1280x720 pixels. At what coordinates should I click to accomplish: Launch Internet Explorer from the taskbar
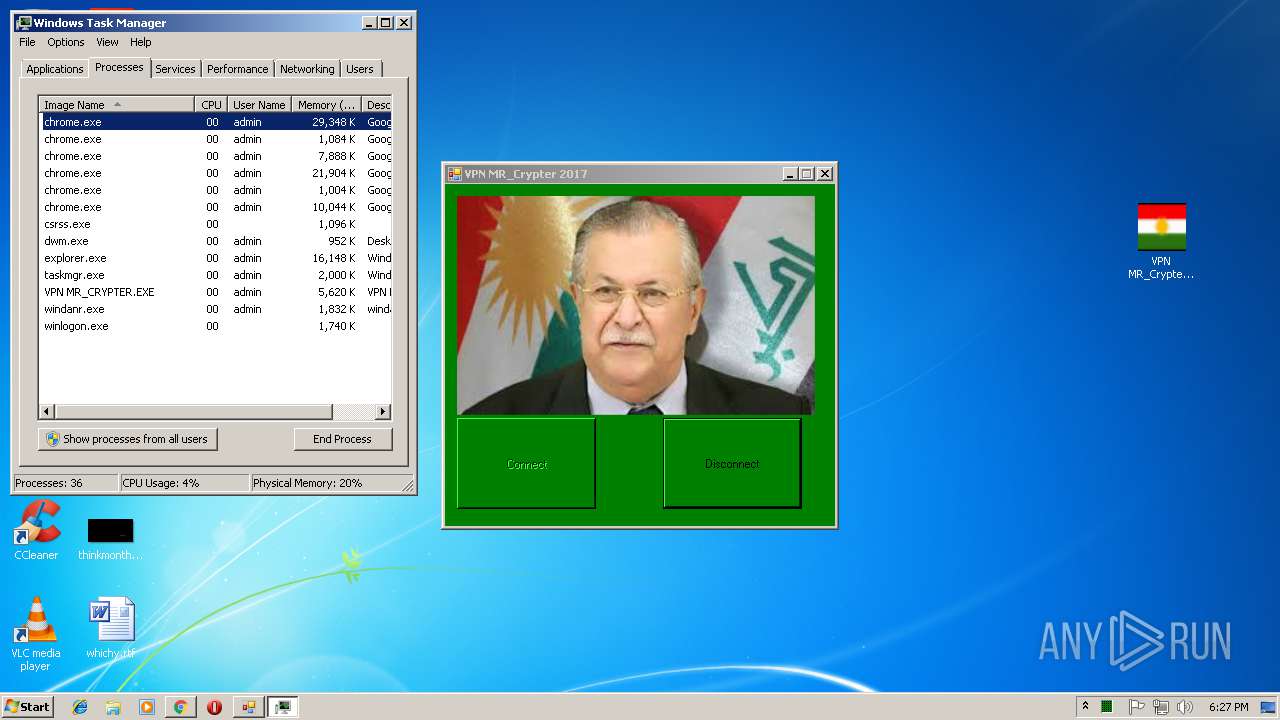pyautogui.click(x=80, y=707)
